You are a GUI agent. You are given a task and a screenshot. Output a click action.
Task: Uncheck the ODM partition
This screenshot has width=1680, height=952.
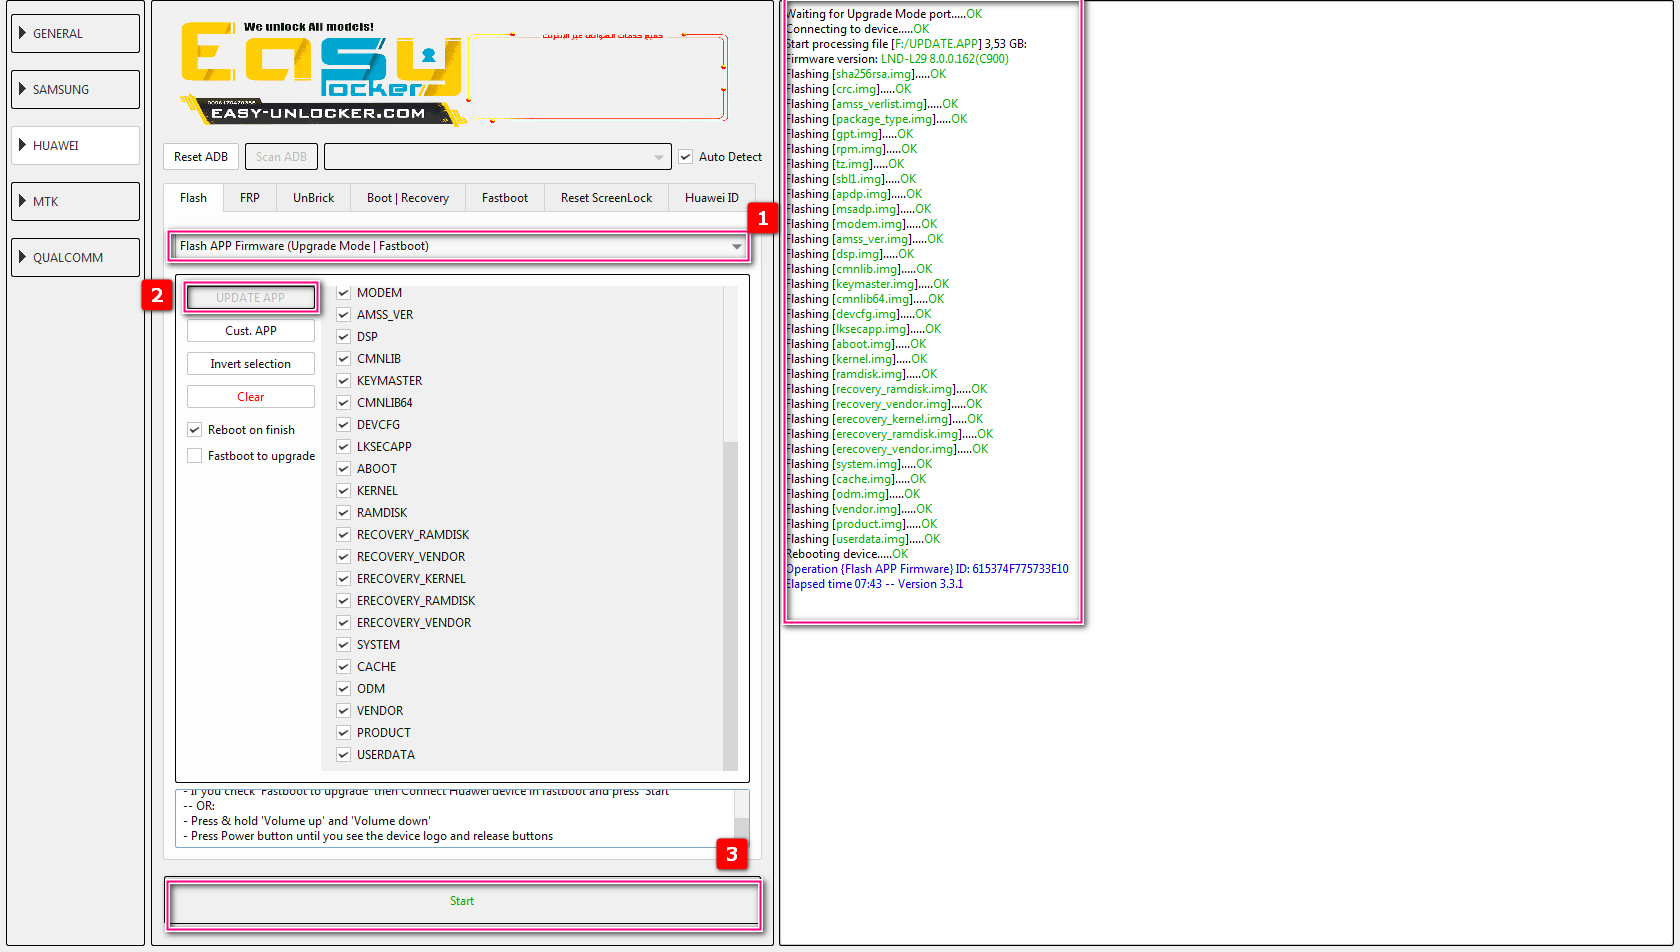[343, 689]
